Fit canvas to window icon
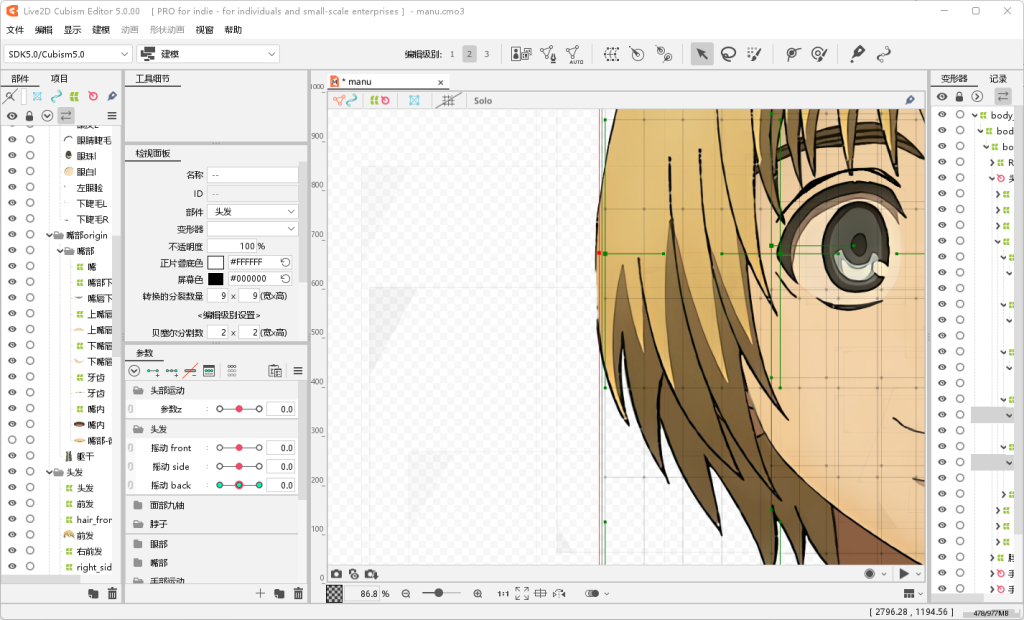 click(522, 594)
